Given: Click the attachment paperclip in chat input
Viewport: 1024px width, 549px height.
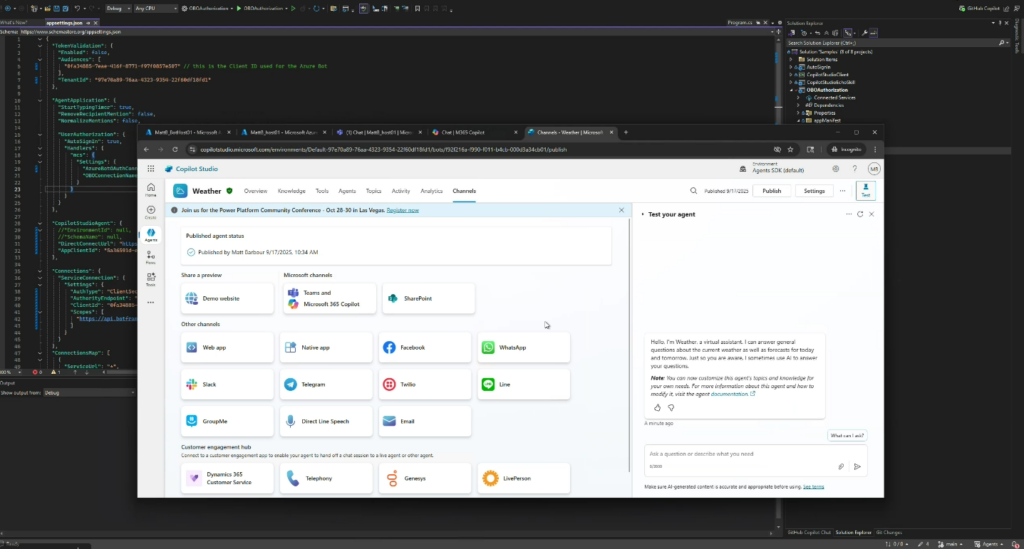Looking at the screenshot, I should tap(841, 467).
